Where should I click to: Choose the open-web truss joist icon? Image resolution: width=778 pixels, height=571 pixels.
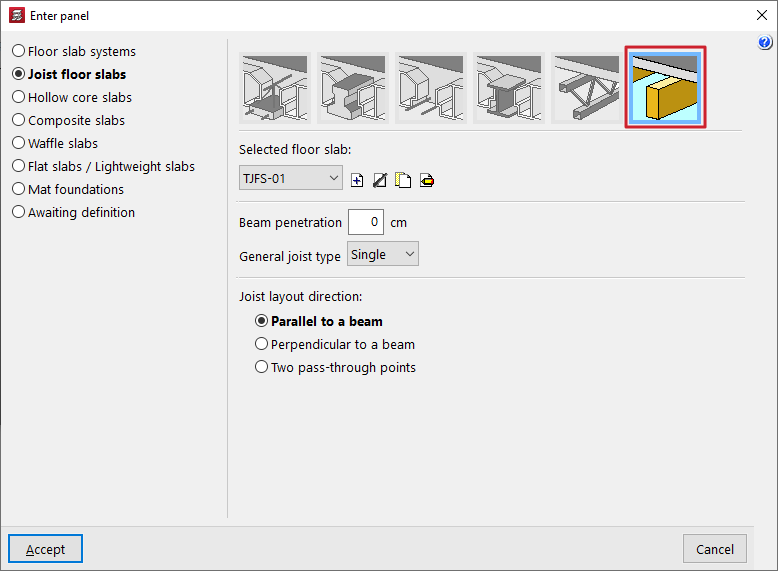tap(586, 87)
